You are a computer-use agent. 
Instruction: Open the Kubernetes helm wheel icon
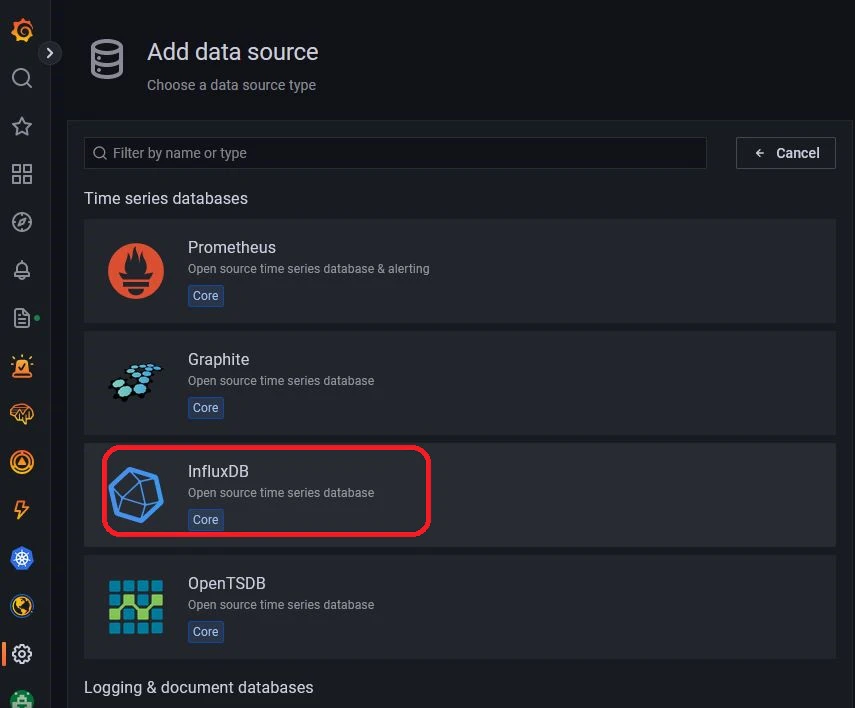[22, 558]
